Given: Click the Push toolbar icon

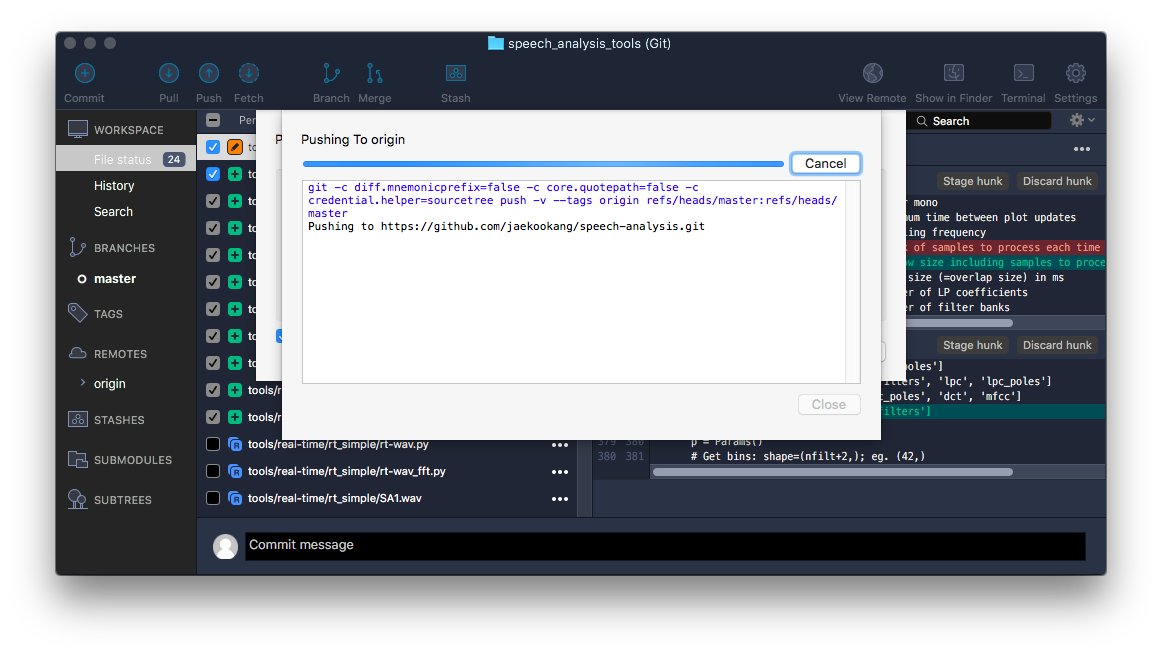Looking at the screenshot, I should click(209, 73).
